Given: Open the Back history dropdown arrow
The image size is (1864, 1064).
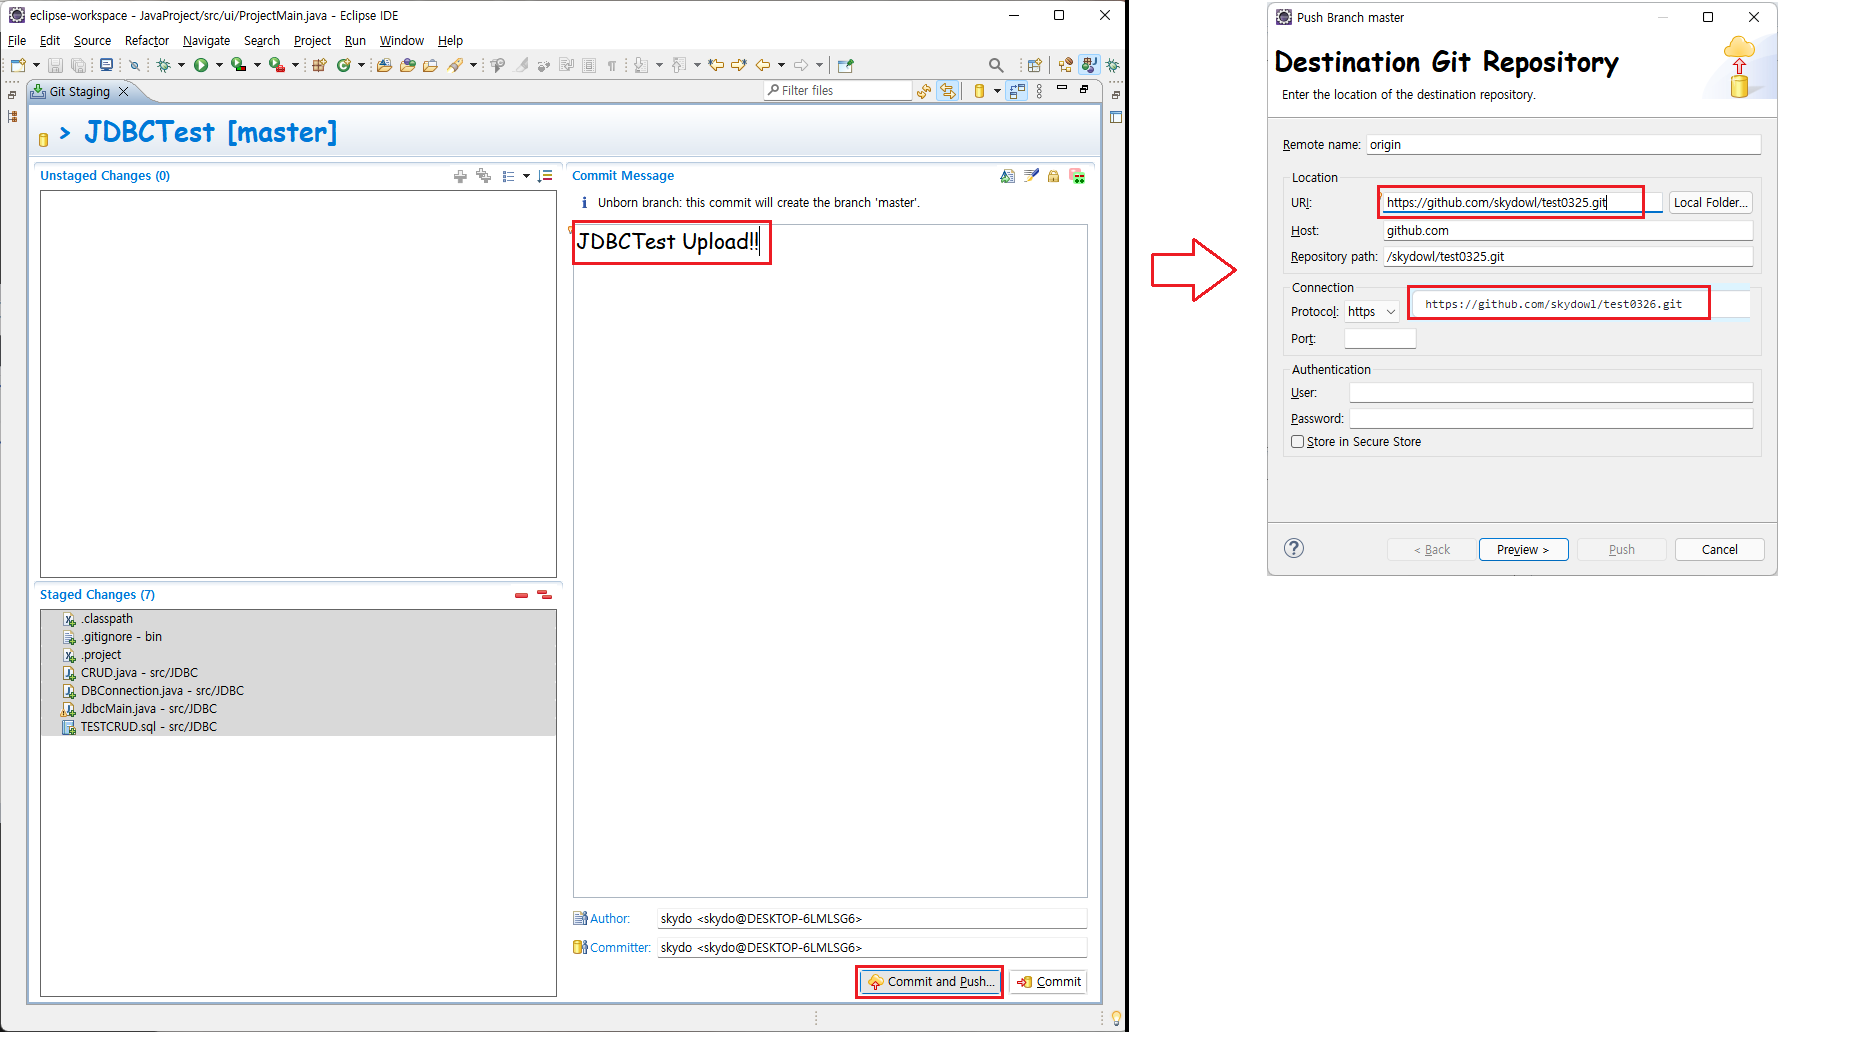Looking at the screenshot, I should pyautogui.click(x=781, y=65).
